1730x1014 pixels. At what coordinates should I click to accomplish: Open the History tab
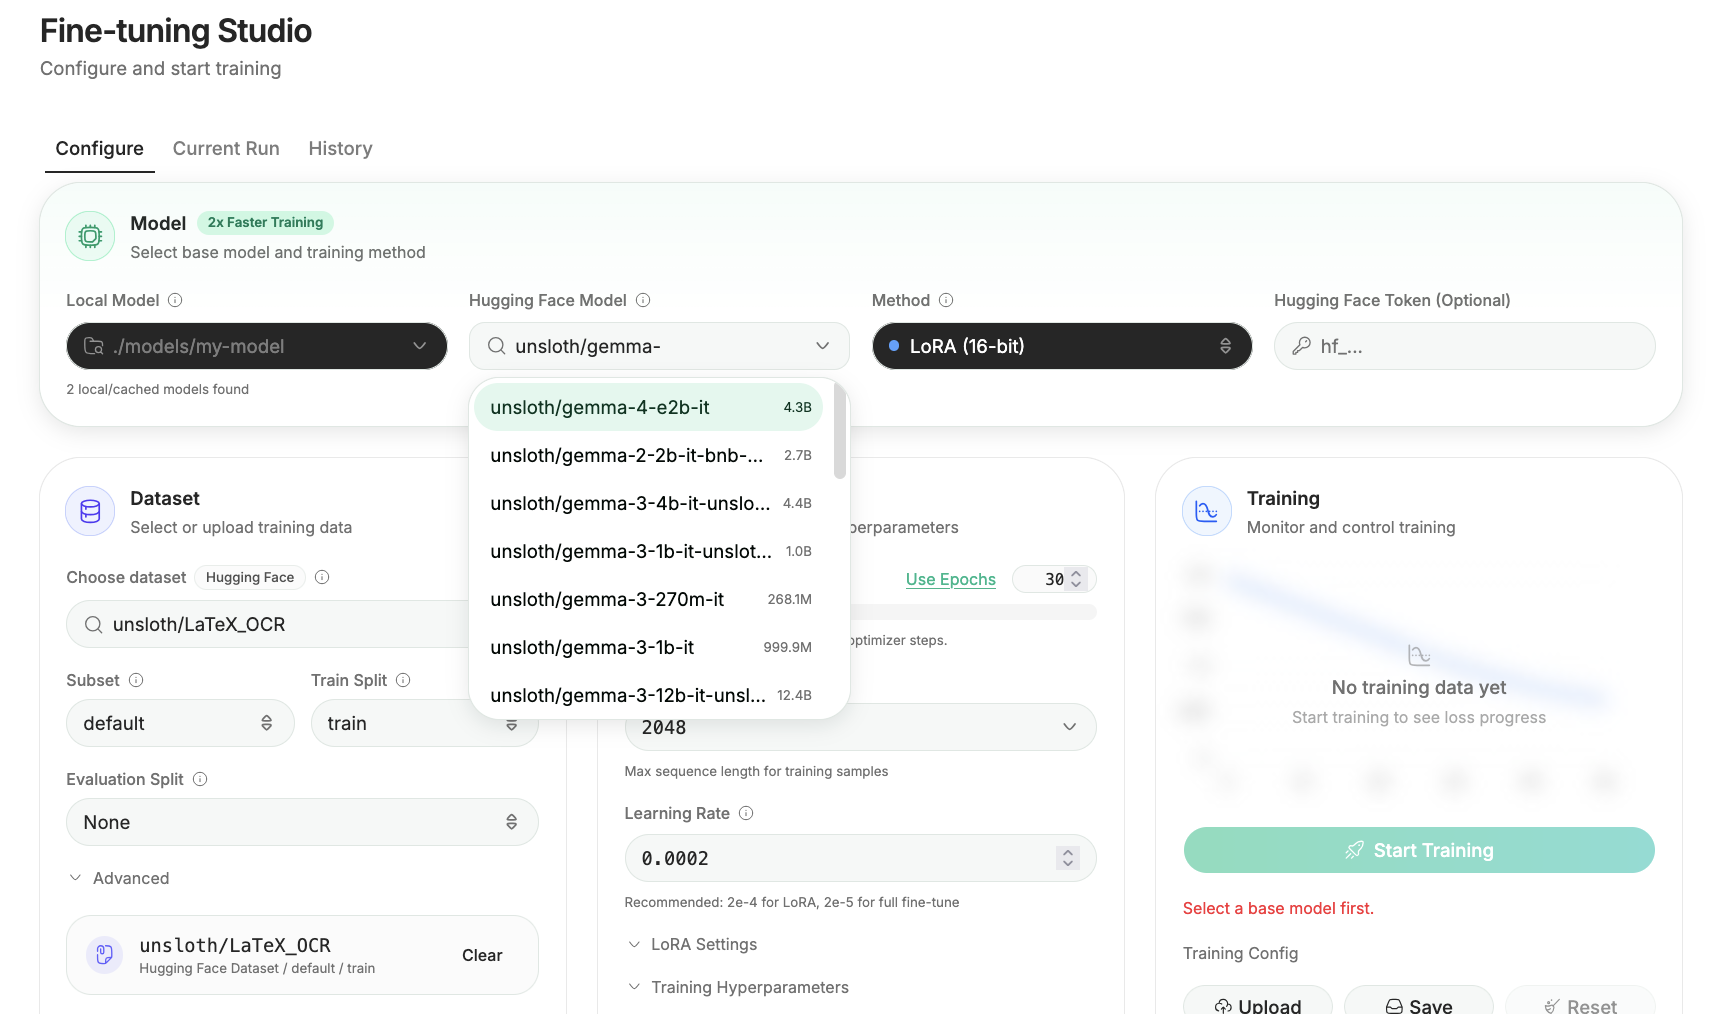tap(340, 148)
